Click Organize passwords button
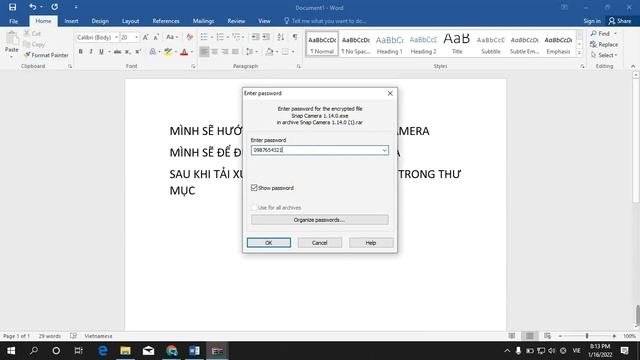The image size is (640, 360). (x=320, y=220)
